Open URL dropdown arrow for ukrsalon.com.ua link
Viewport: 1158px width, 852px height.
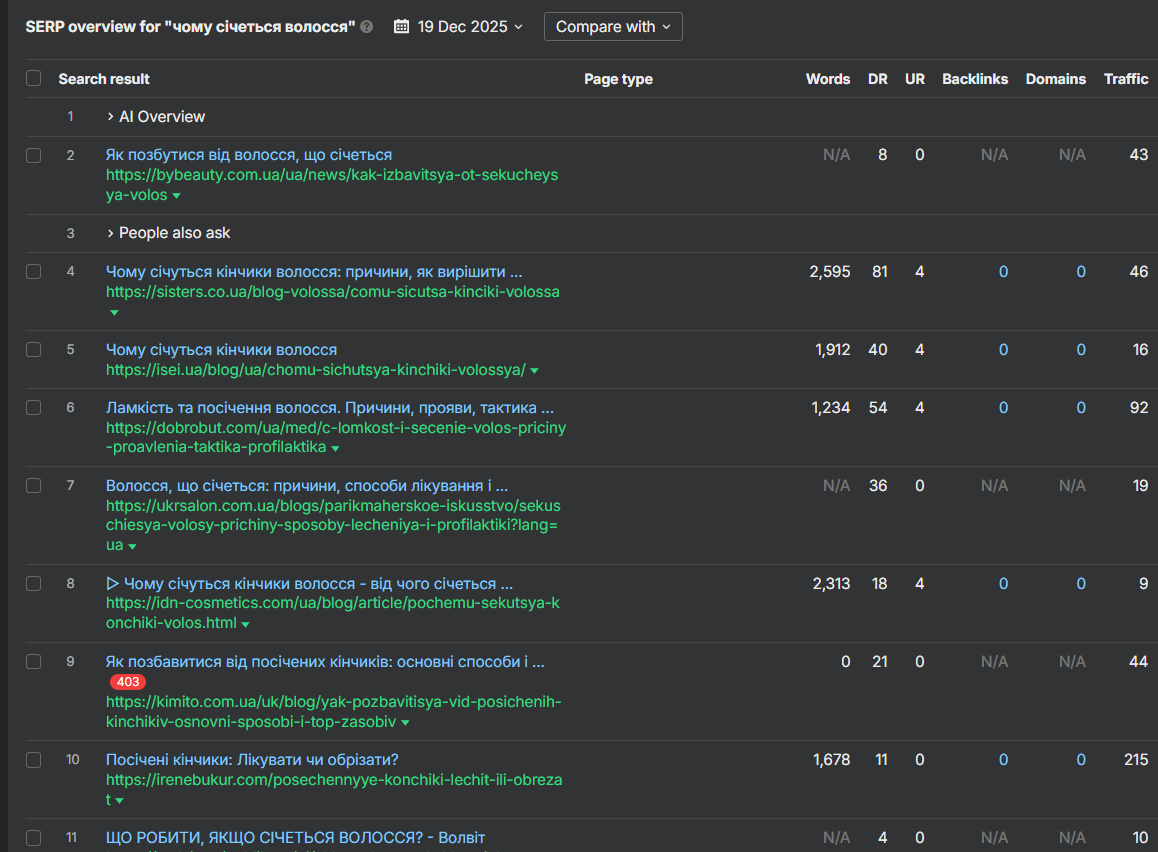[132, 546]
